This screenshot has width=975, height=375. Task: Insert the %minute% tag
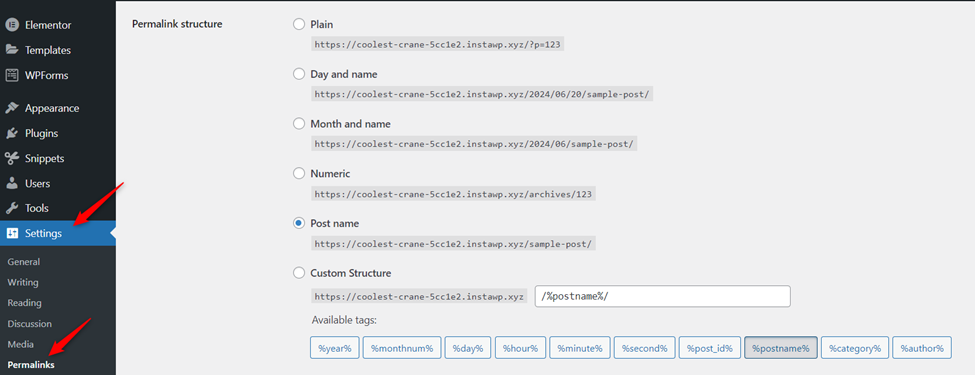tap(580, 348)
